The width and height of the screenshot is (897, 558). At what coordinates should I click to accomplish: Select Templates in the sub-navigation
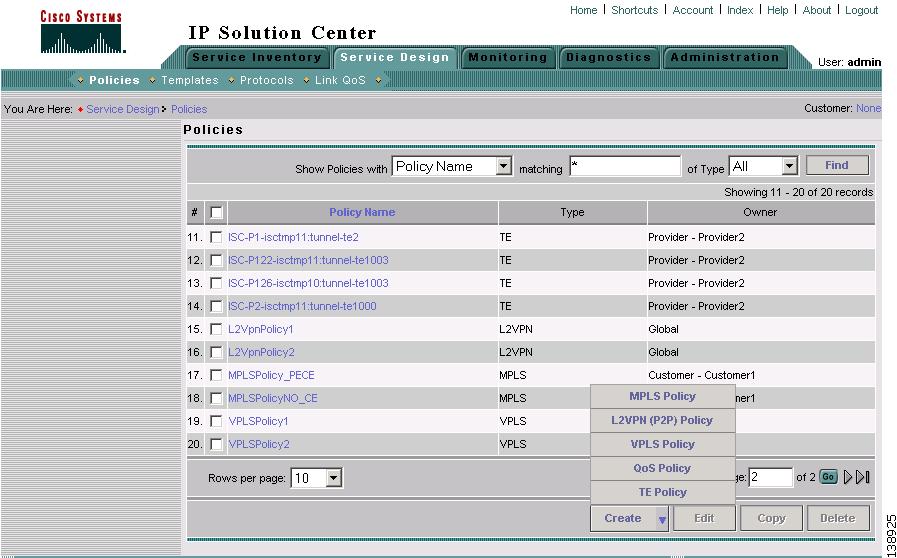coord(190,80)
